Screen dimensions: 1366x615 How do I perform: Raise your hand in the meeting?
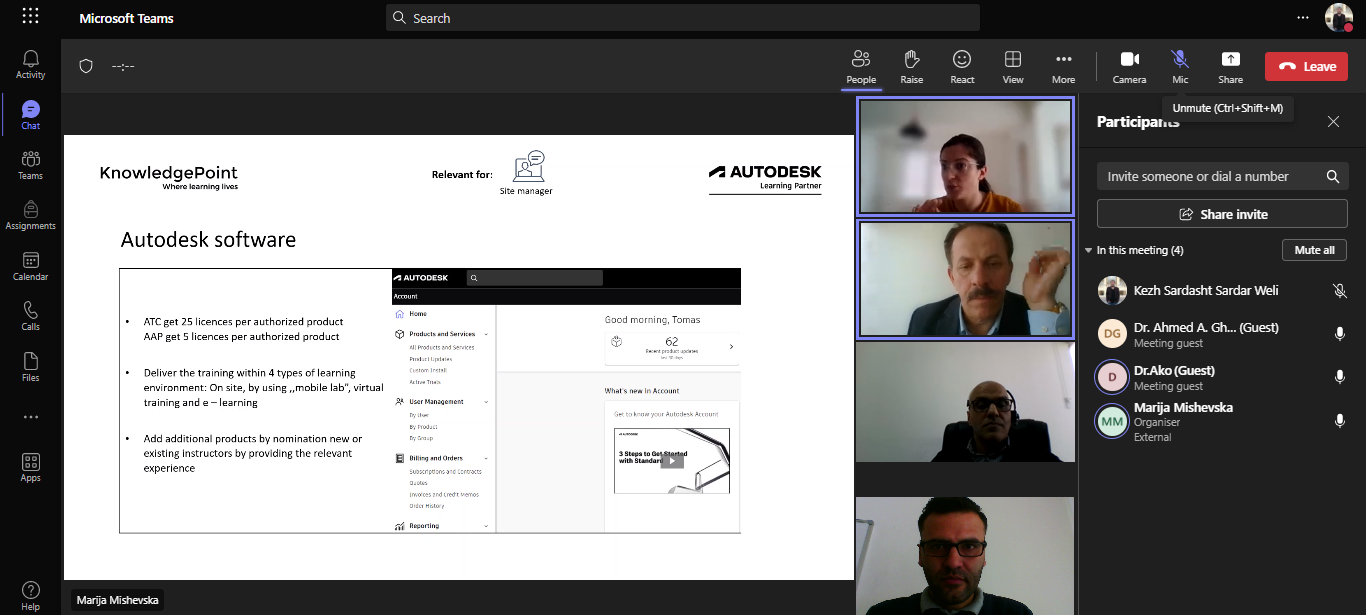coord(911,67)
